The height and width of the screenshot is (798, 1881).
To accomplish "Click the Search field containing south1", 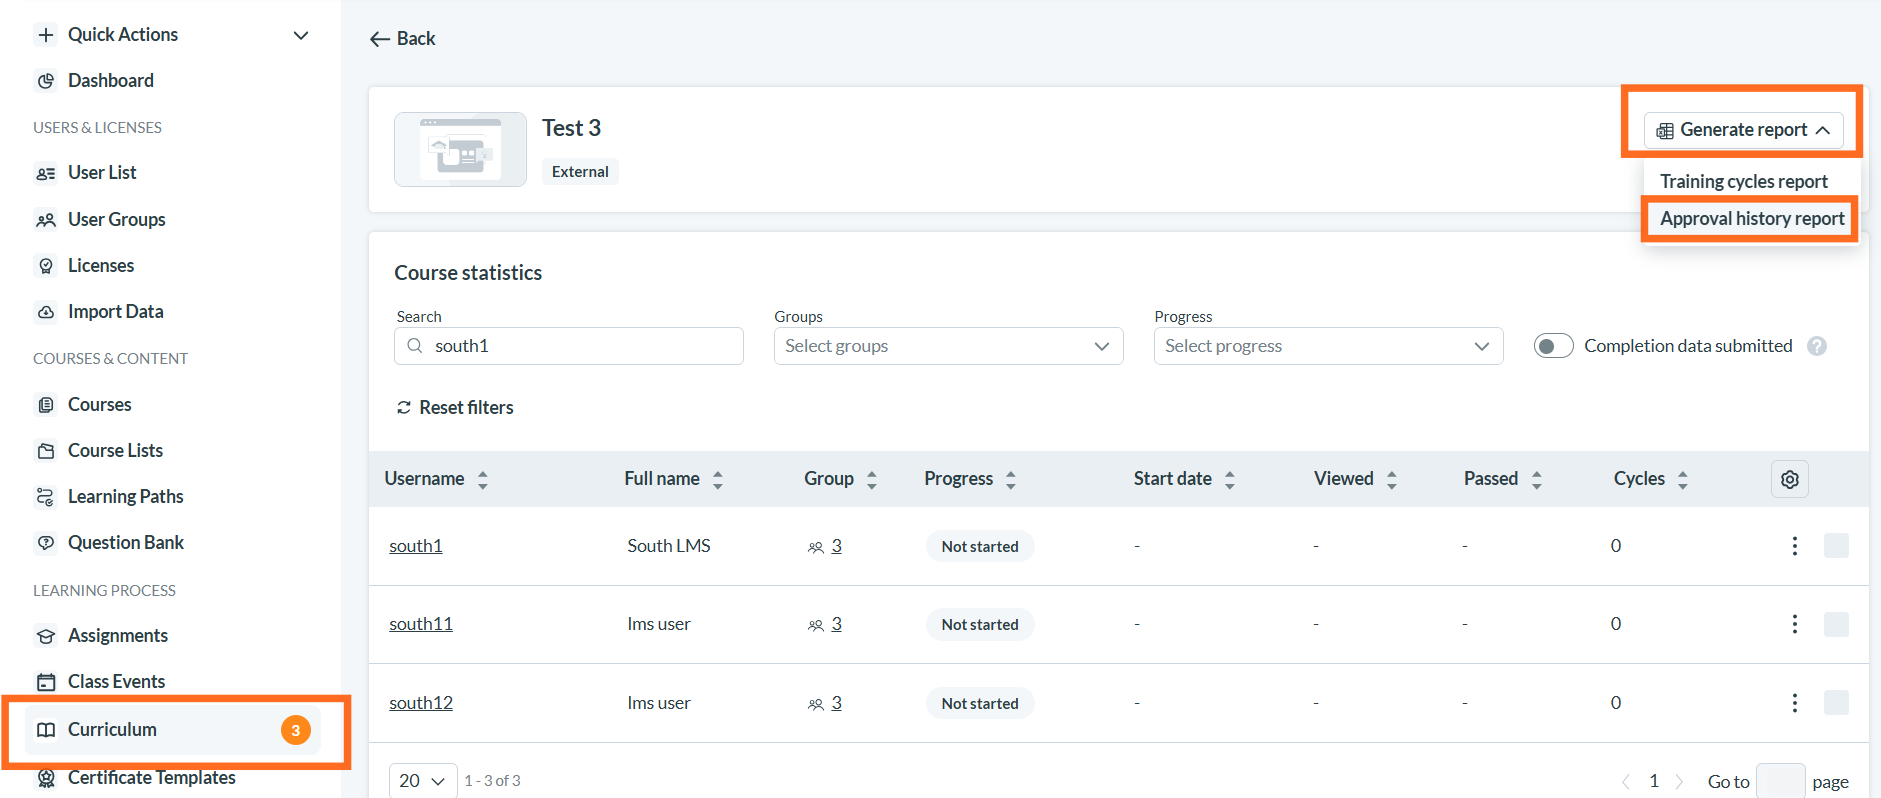I will coord(569,346).
